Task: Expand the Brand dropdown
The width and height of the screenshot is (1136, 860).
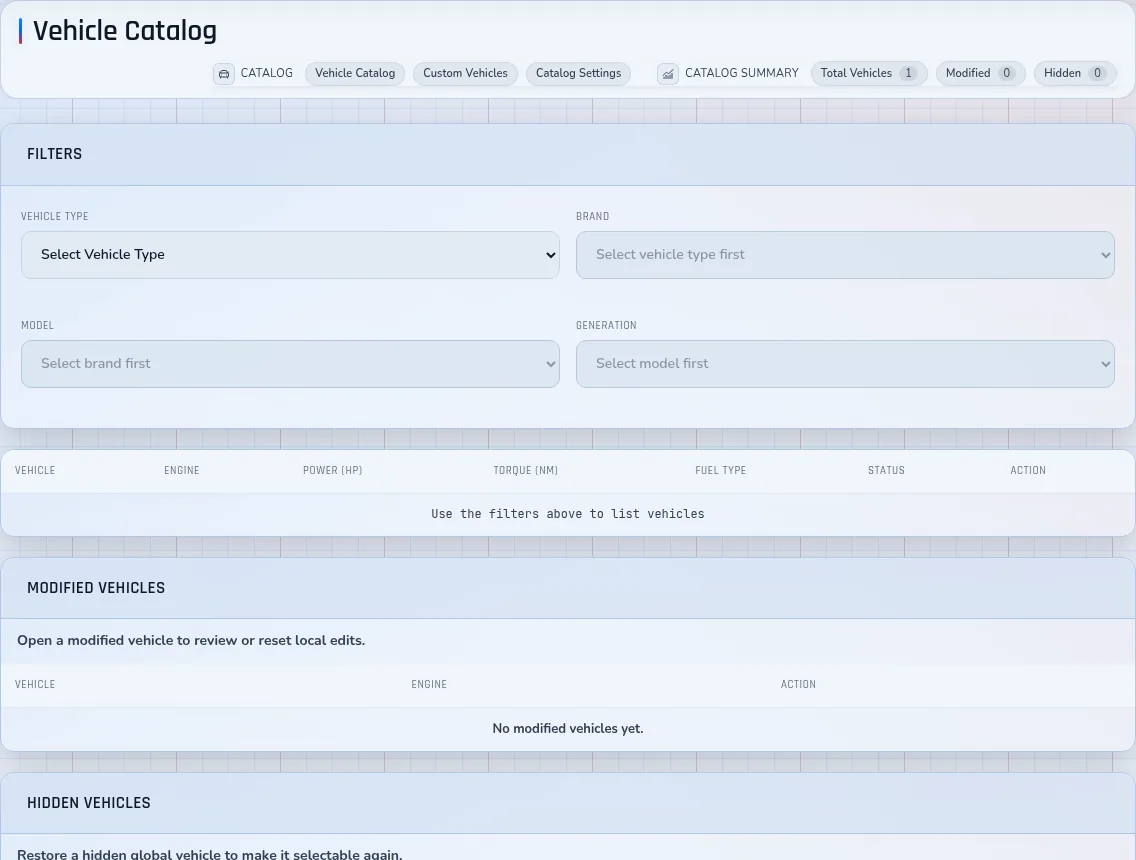Action: [845, 255]
